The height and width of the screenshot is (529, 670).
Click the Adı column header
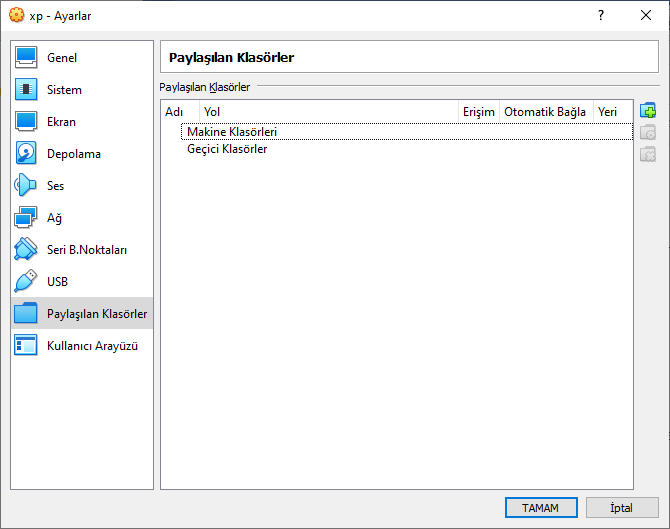coord(180,112)
